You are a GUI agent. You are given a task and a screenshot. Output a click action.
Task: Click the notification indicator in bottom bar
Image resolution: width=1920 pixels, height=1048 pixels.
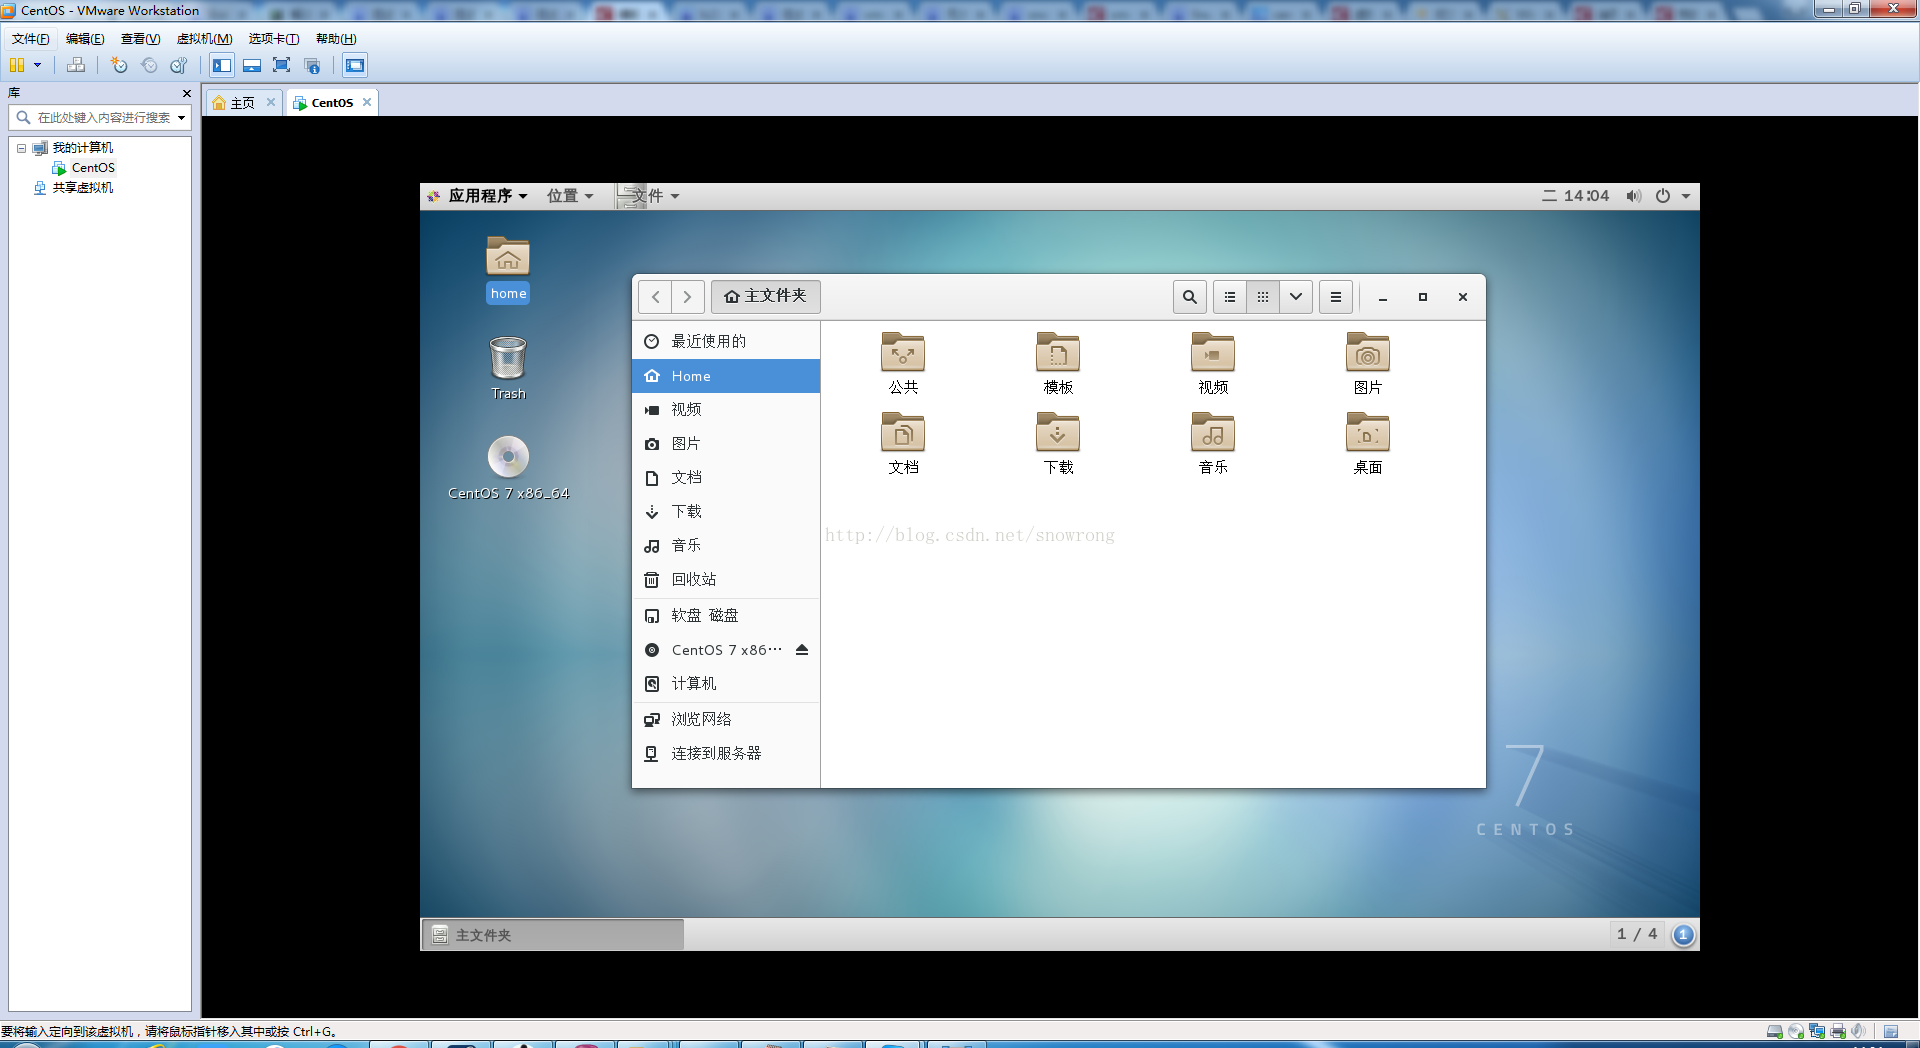(x=1684, y=935)
